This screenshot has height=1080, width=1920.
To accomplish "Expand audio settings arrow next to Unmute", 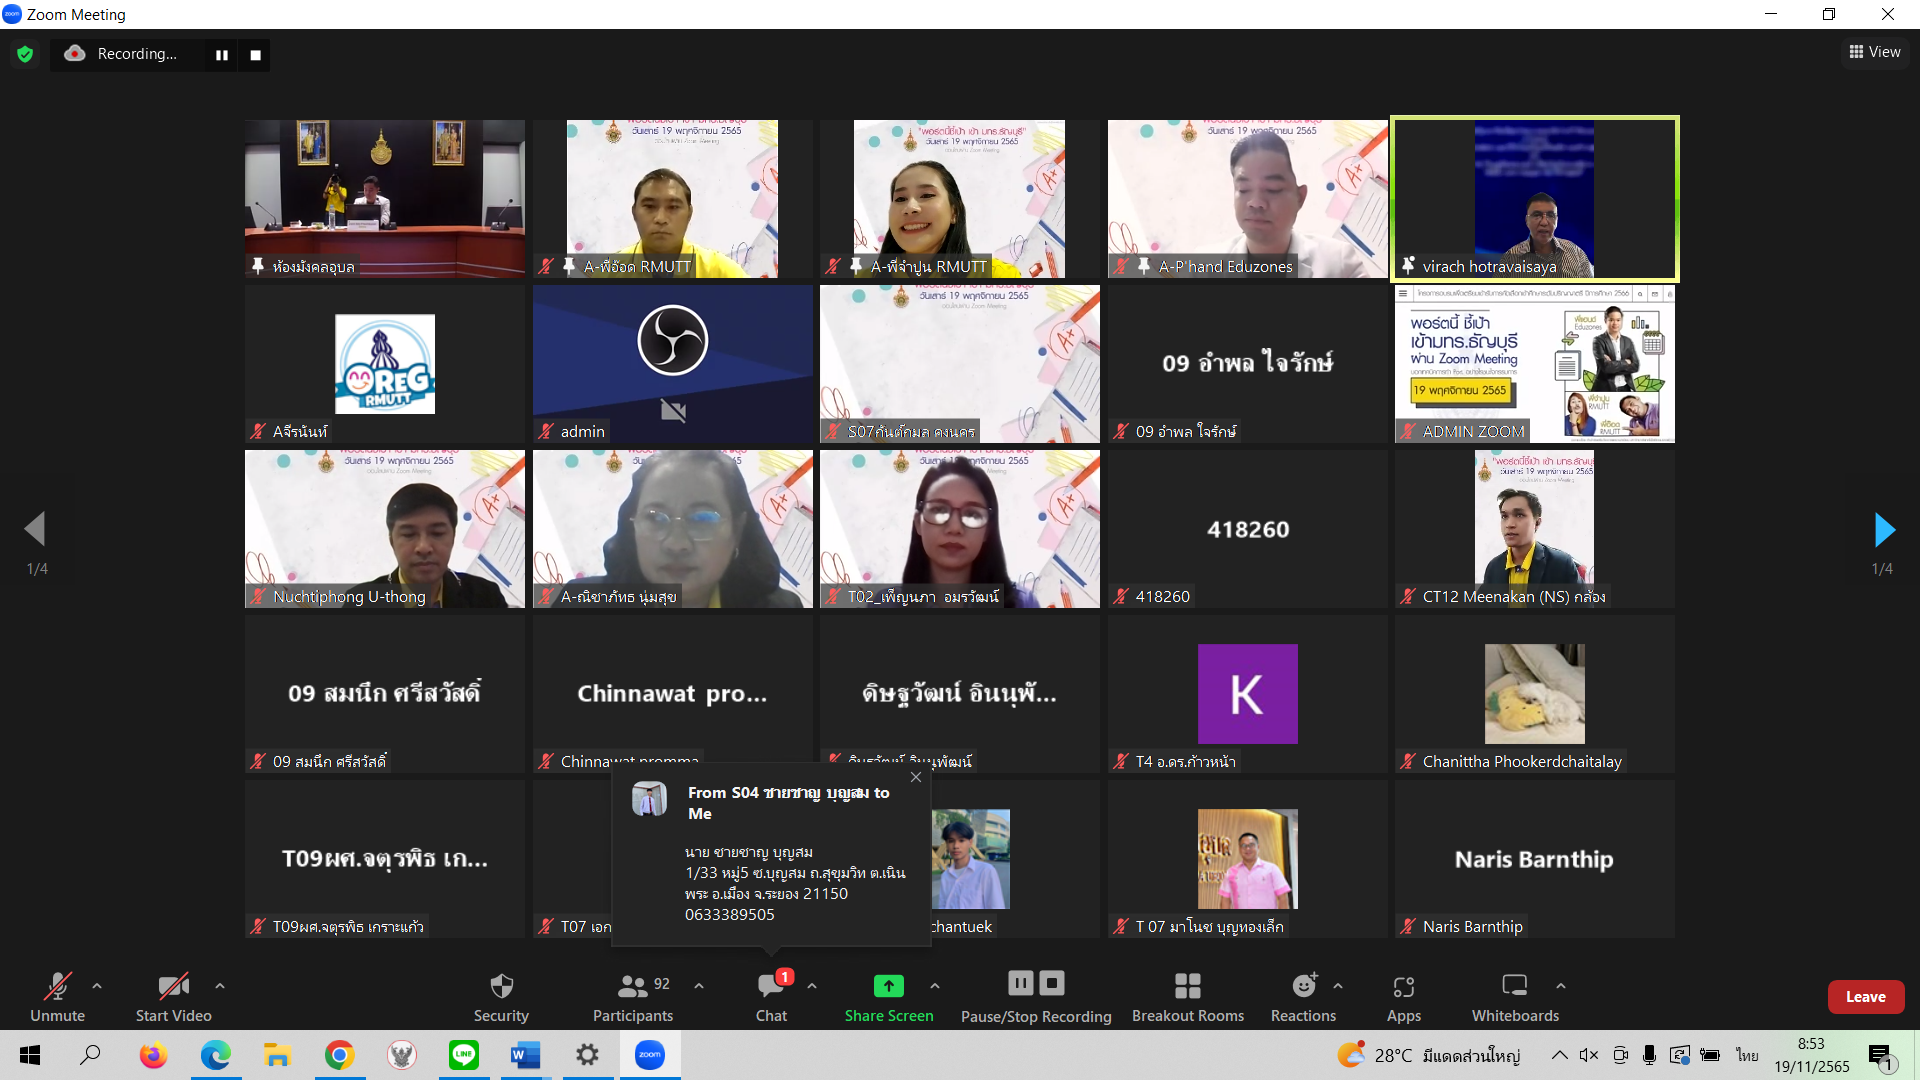I will tap(97, 986).
